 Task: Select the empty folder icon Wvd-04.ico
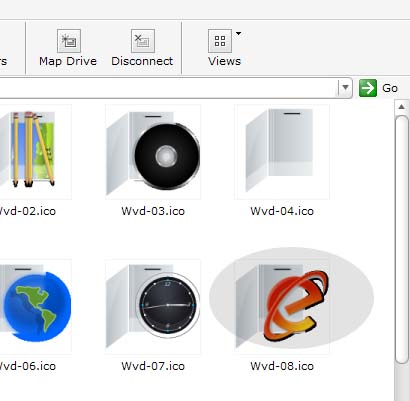[282, 152]
